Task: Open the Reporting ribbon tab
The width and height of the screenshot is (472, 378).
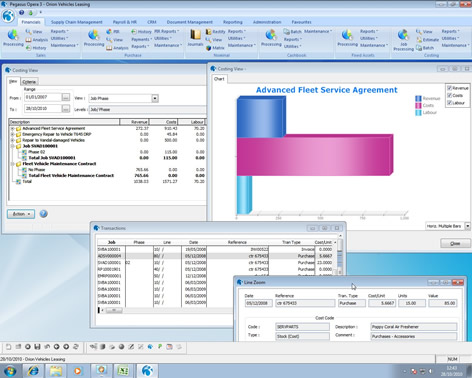Action: tap(233, 22)
